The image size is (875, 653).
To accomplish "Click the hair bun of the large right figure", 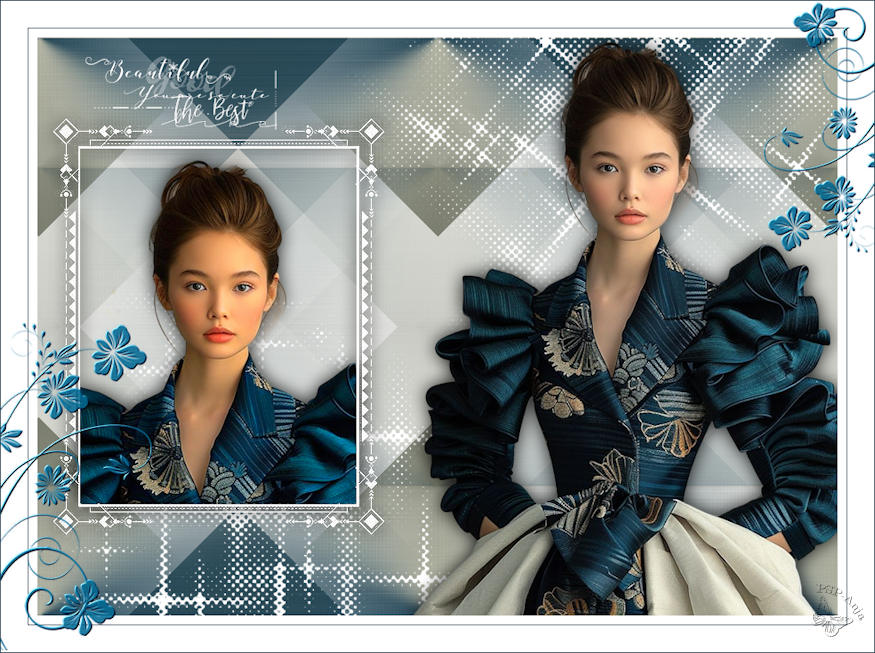I will coord(626,75).
